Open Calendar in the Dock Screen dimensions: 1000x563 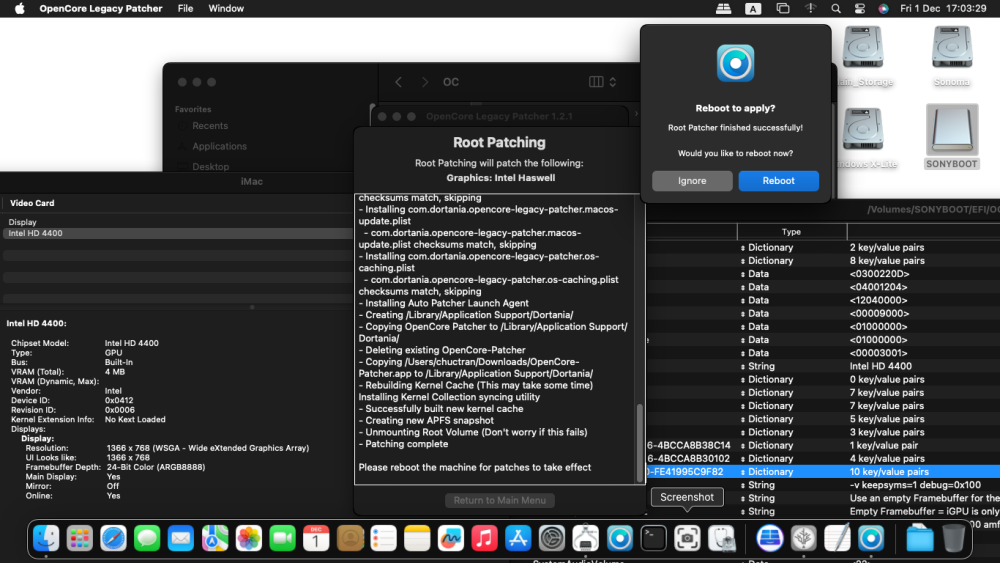click(316, 539)
